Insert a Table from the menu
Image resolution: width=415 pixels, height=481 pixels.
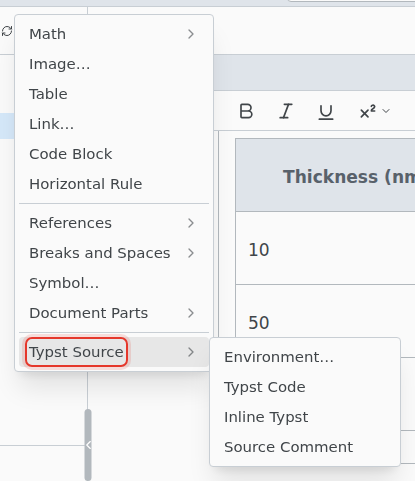coord(114,94)
